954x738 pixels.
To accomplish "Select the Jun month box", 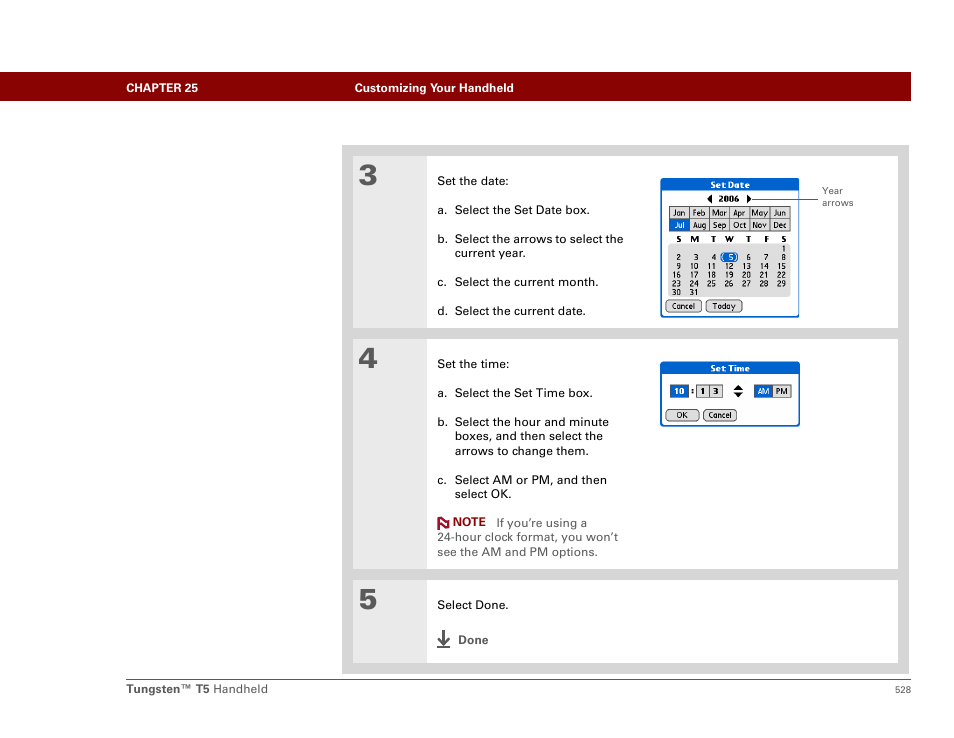I will pyautogui.click(x=780, y=213).
